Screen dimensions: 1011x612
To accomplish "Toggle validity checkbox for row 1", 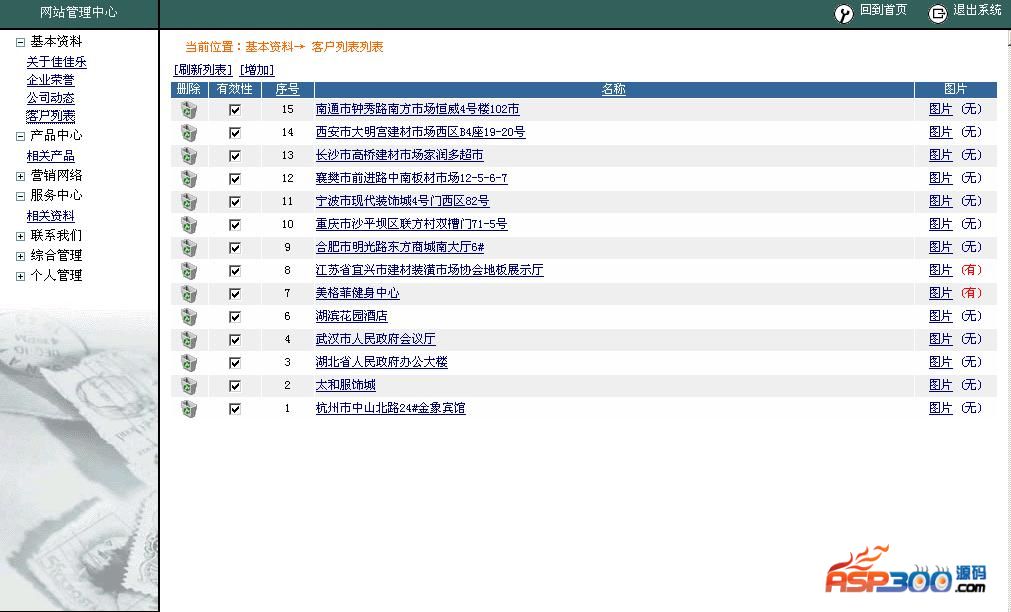I will pos(235,409).
